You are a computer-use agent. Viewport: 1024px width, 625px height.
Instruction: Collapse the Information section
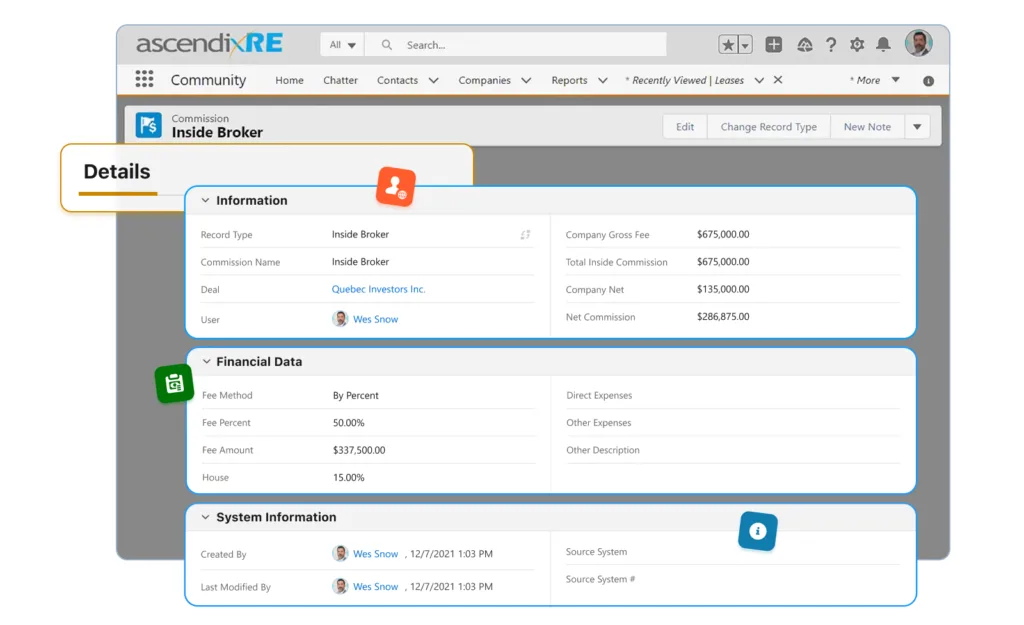(206, 201)
